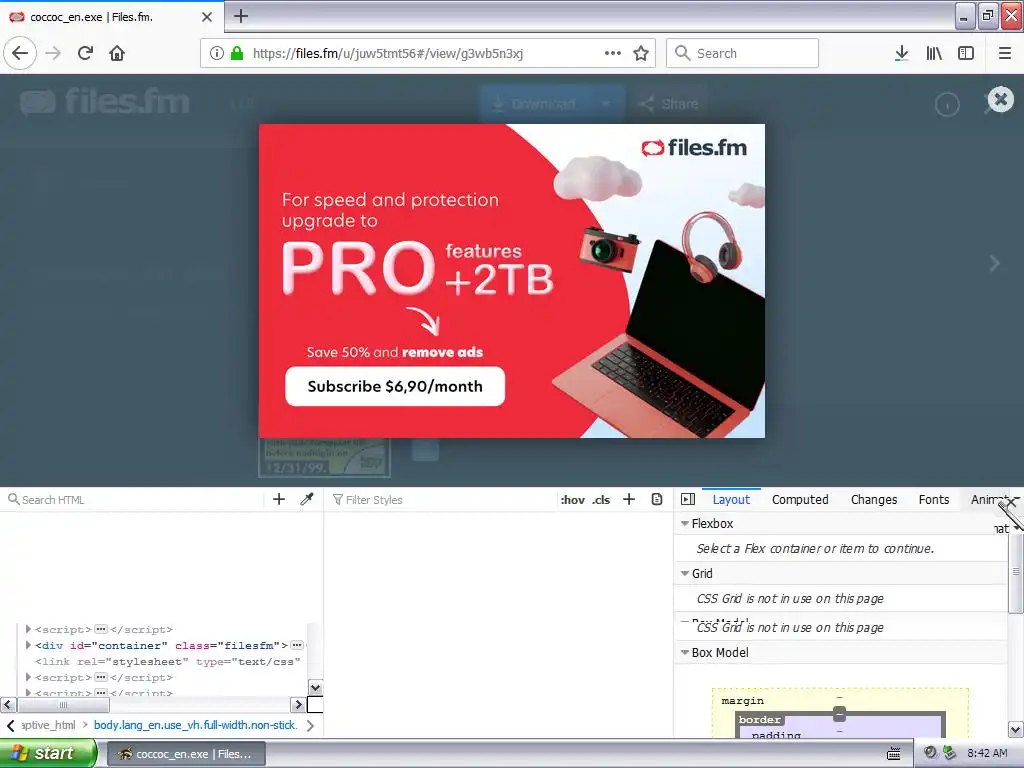Expand the div id container node
The width and height of the screenshot is (1024, 768).
pyautogui.click(x=28, y=645)
